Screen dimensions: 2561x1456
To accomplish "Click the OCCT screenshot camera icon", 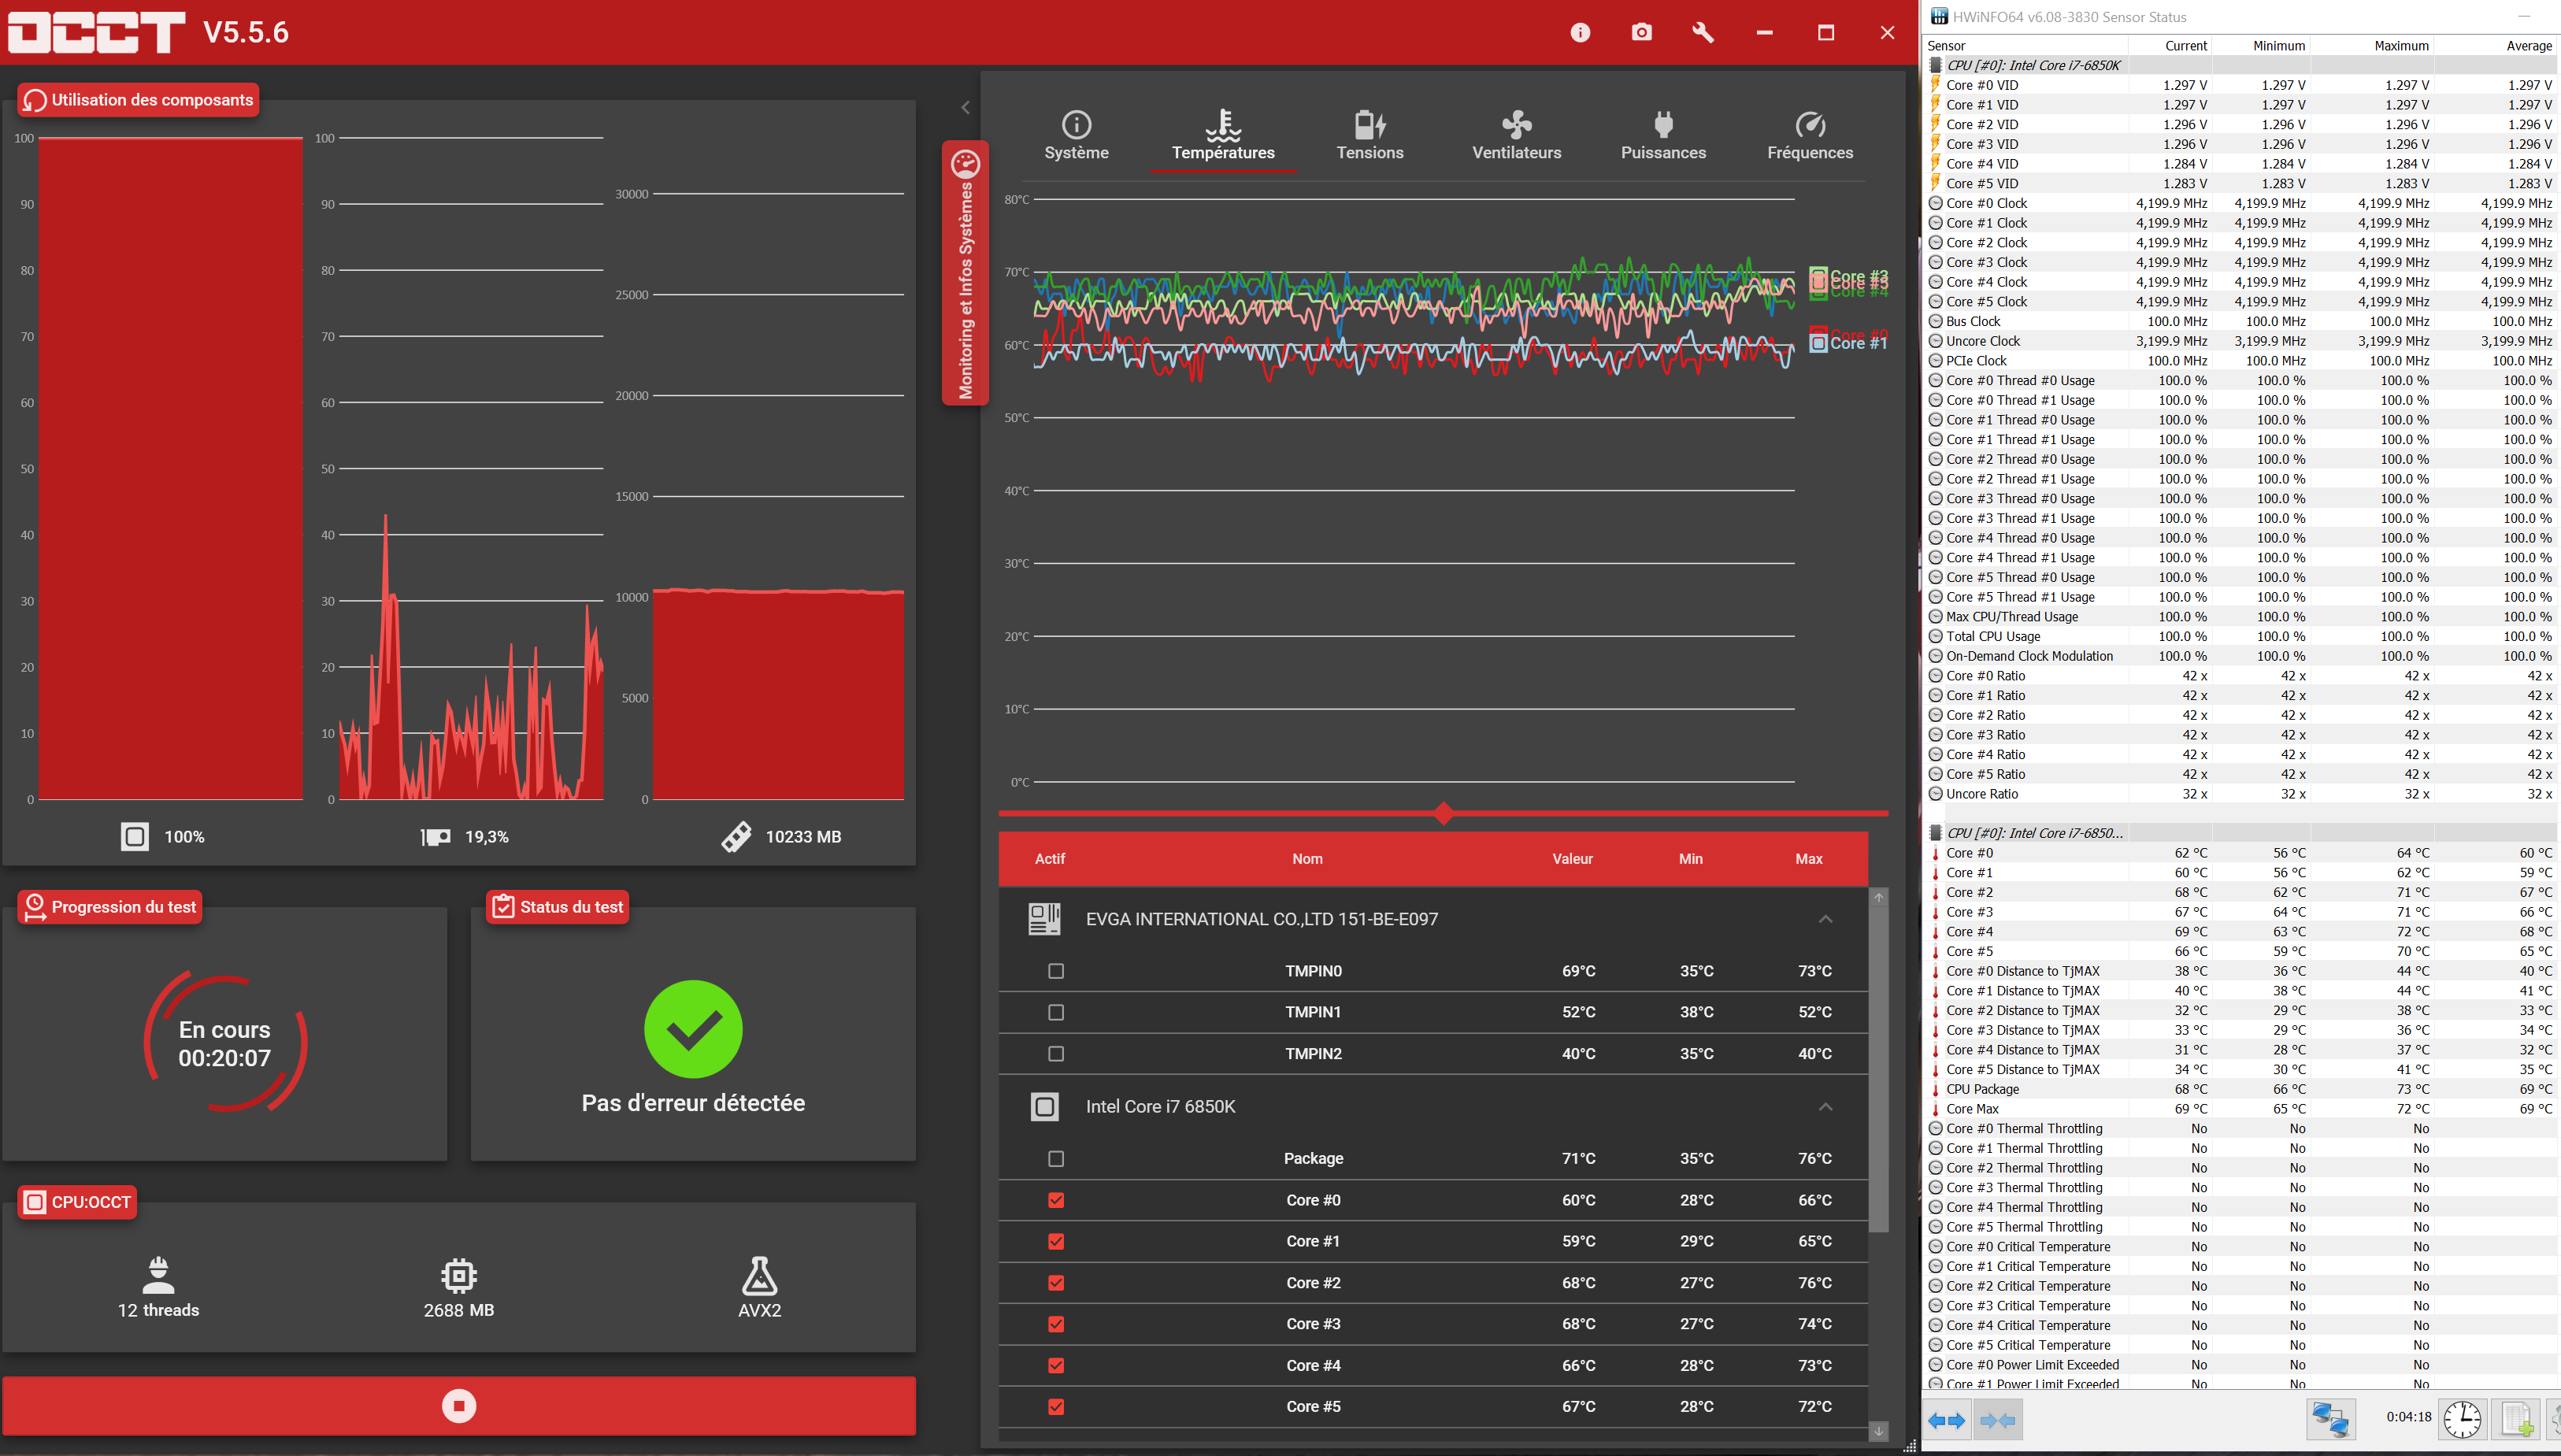I will click(1641, 33).
